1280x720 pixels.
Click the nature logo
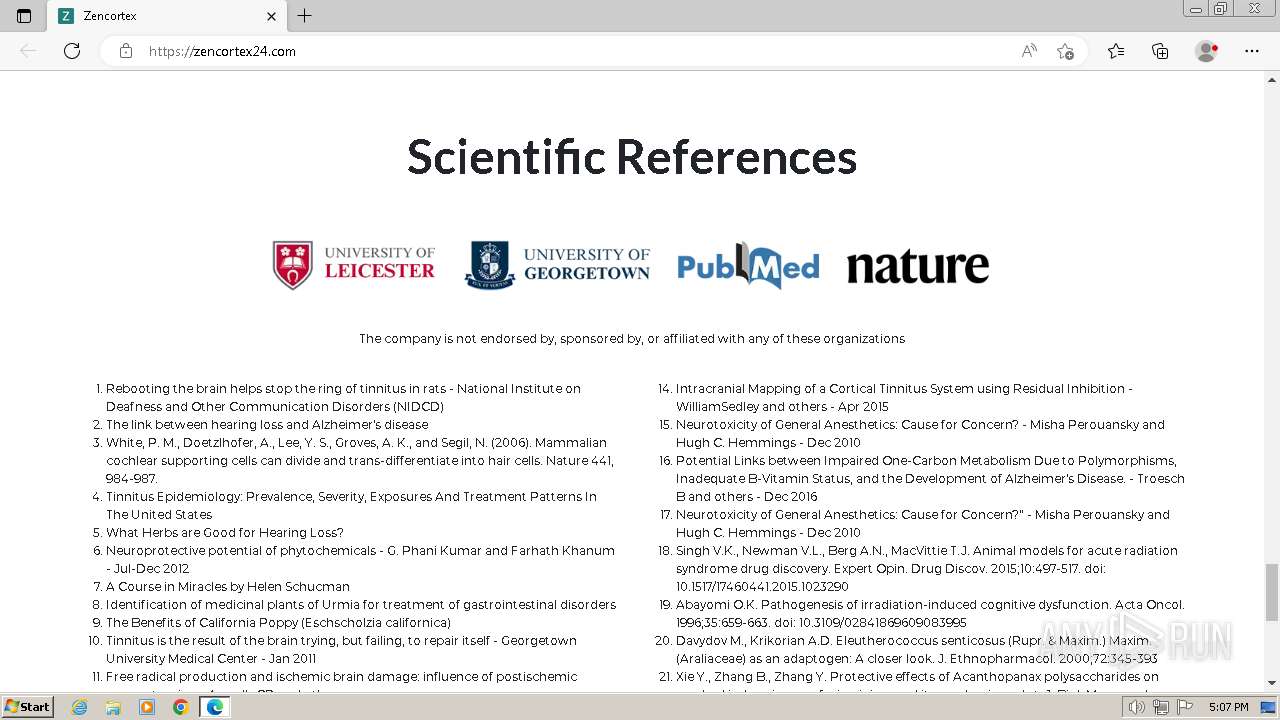click(917, 266)
